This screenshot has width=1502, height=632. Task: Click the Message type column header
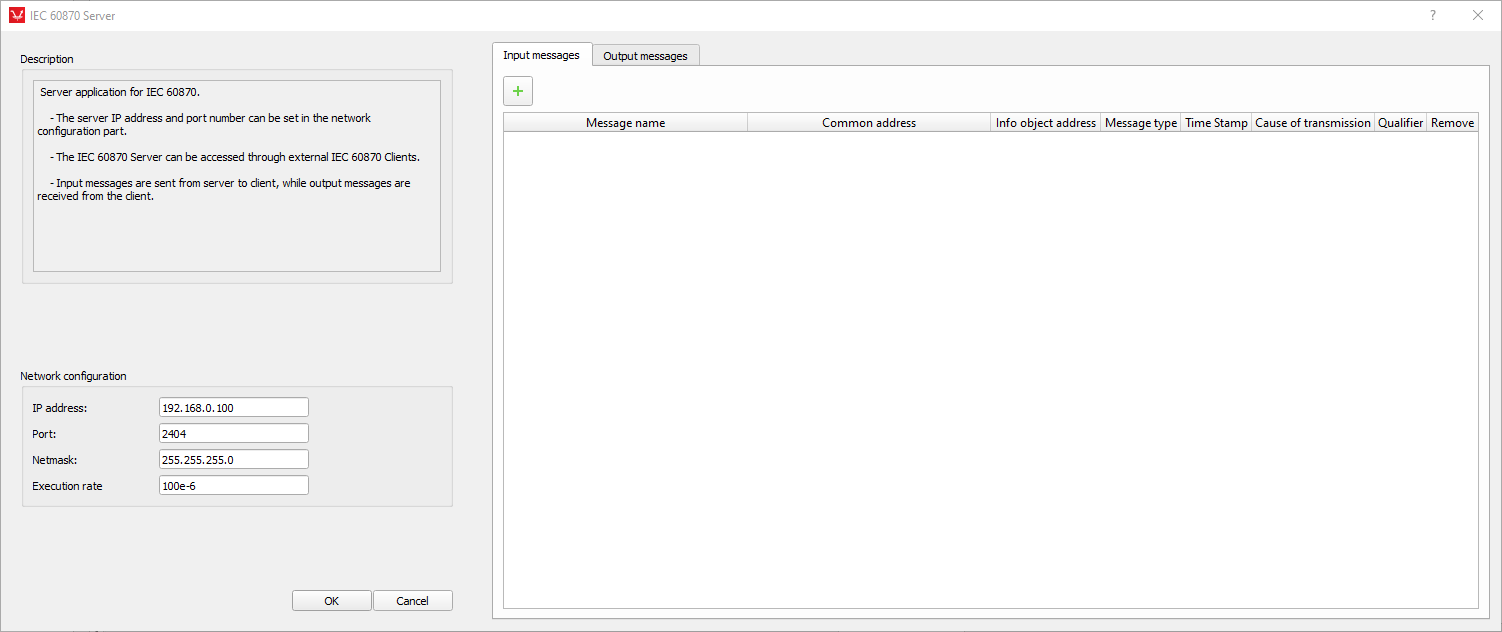(1140, 123)
